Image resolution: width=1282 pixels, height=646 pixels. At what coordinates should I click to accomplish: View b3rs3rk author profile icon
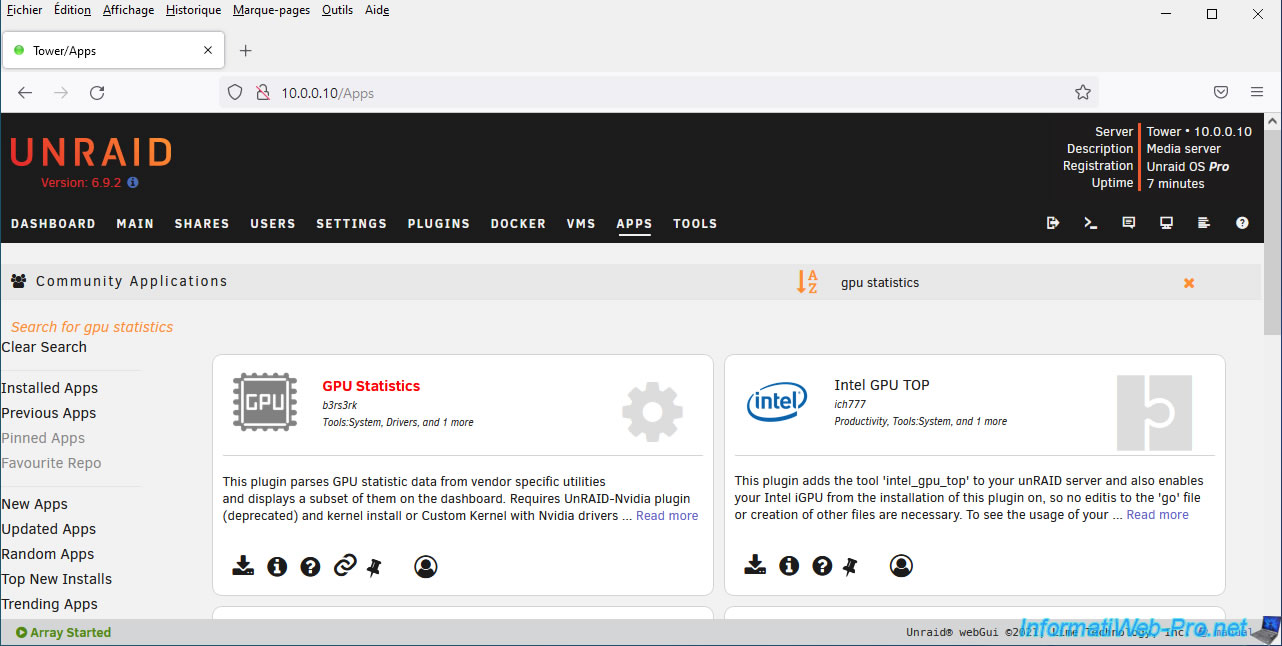tap(425, 566)
